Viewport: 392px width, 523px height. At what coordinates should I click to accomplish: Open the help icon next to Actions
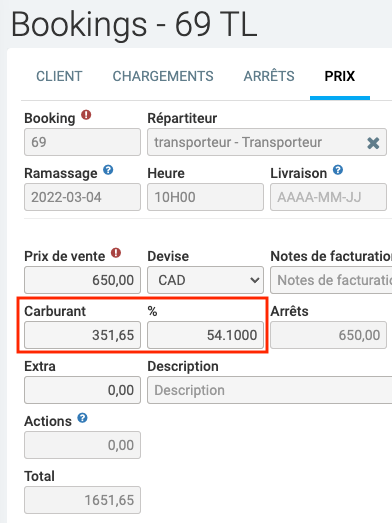coord(82,418)
